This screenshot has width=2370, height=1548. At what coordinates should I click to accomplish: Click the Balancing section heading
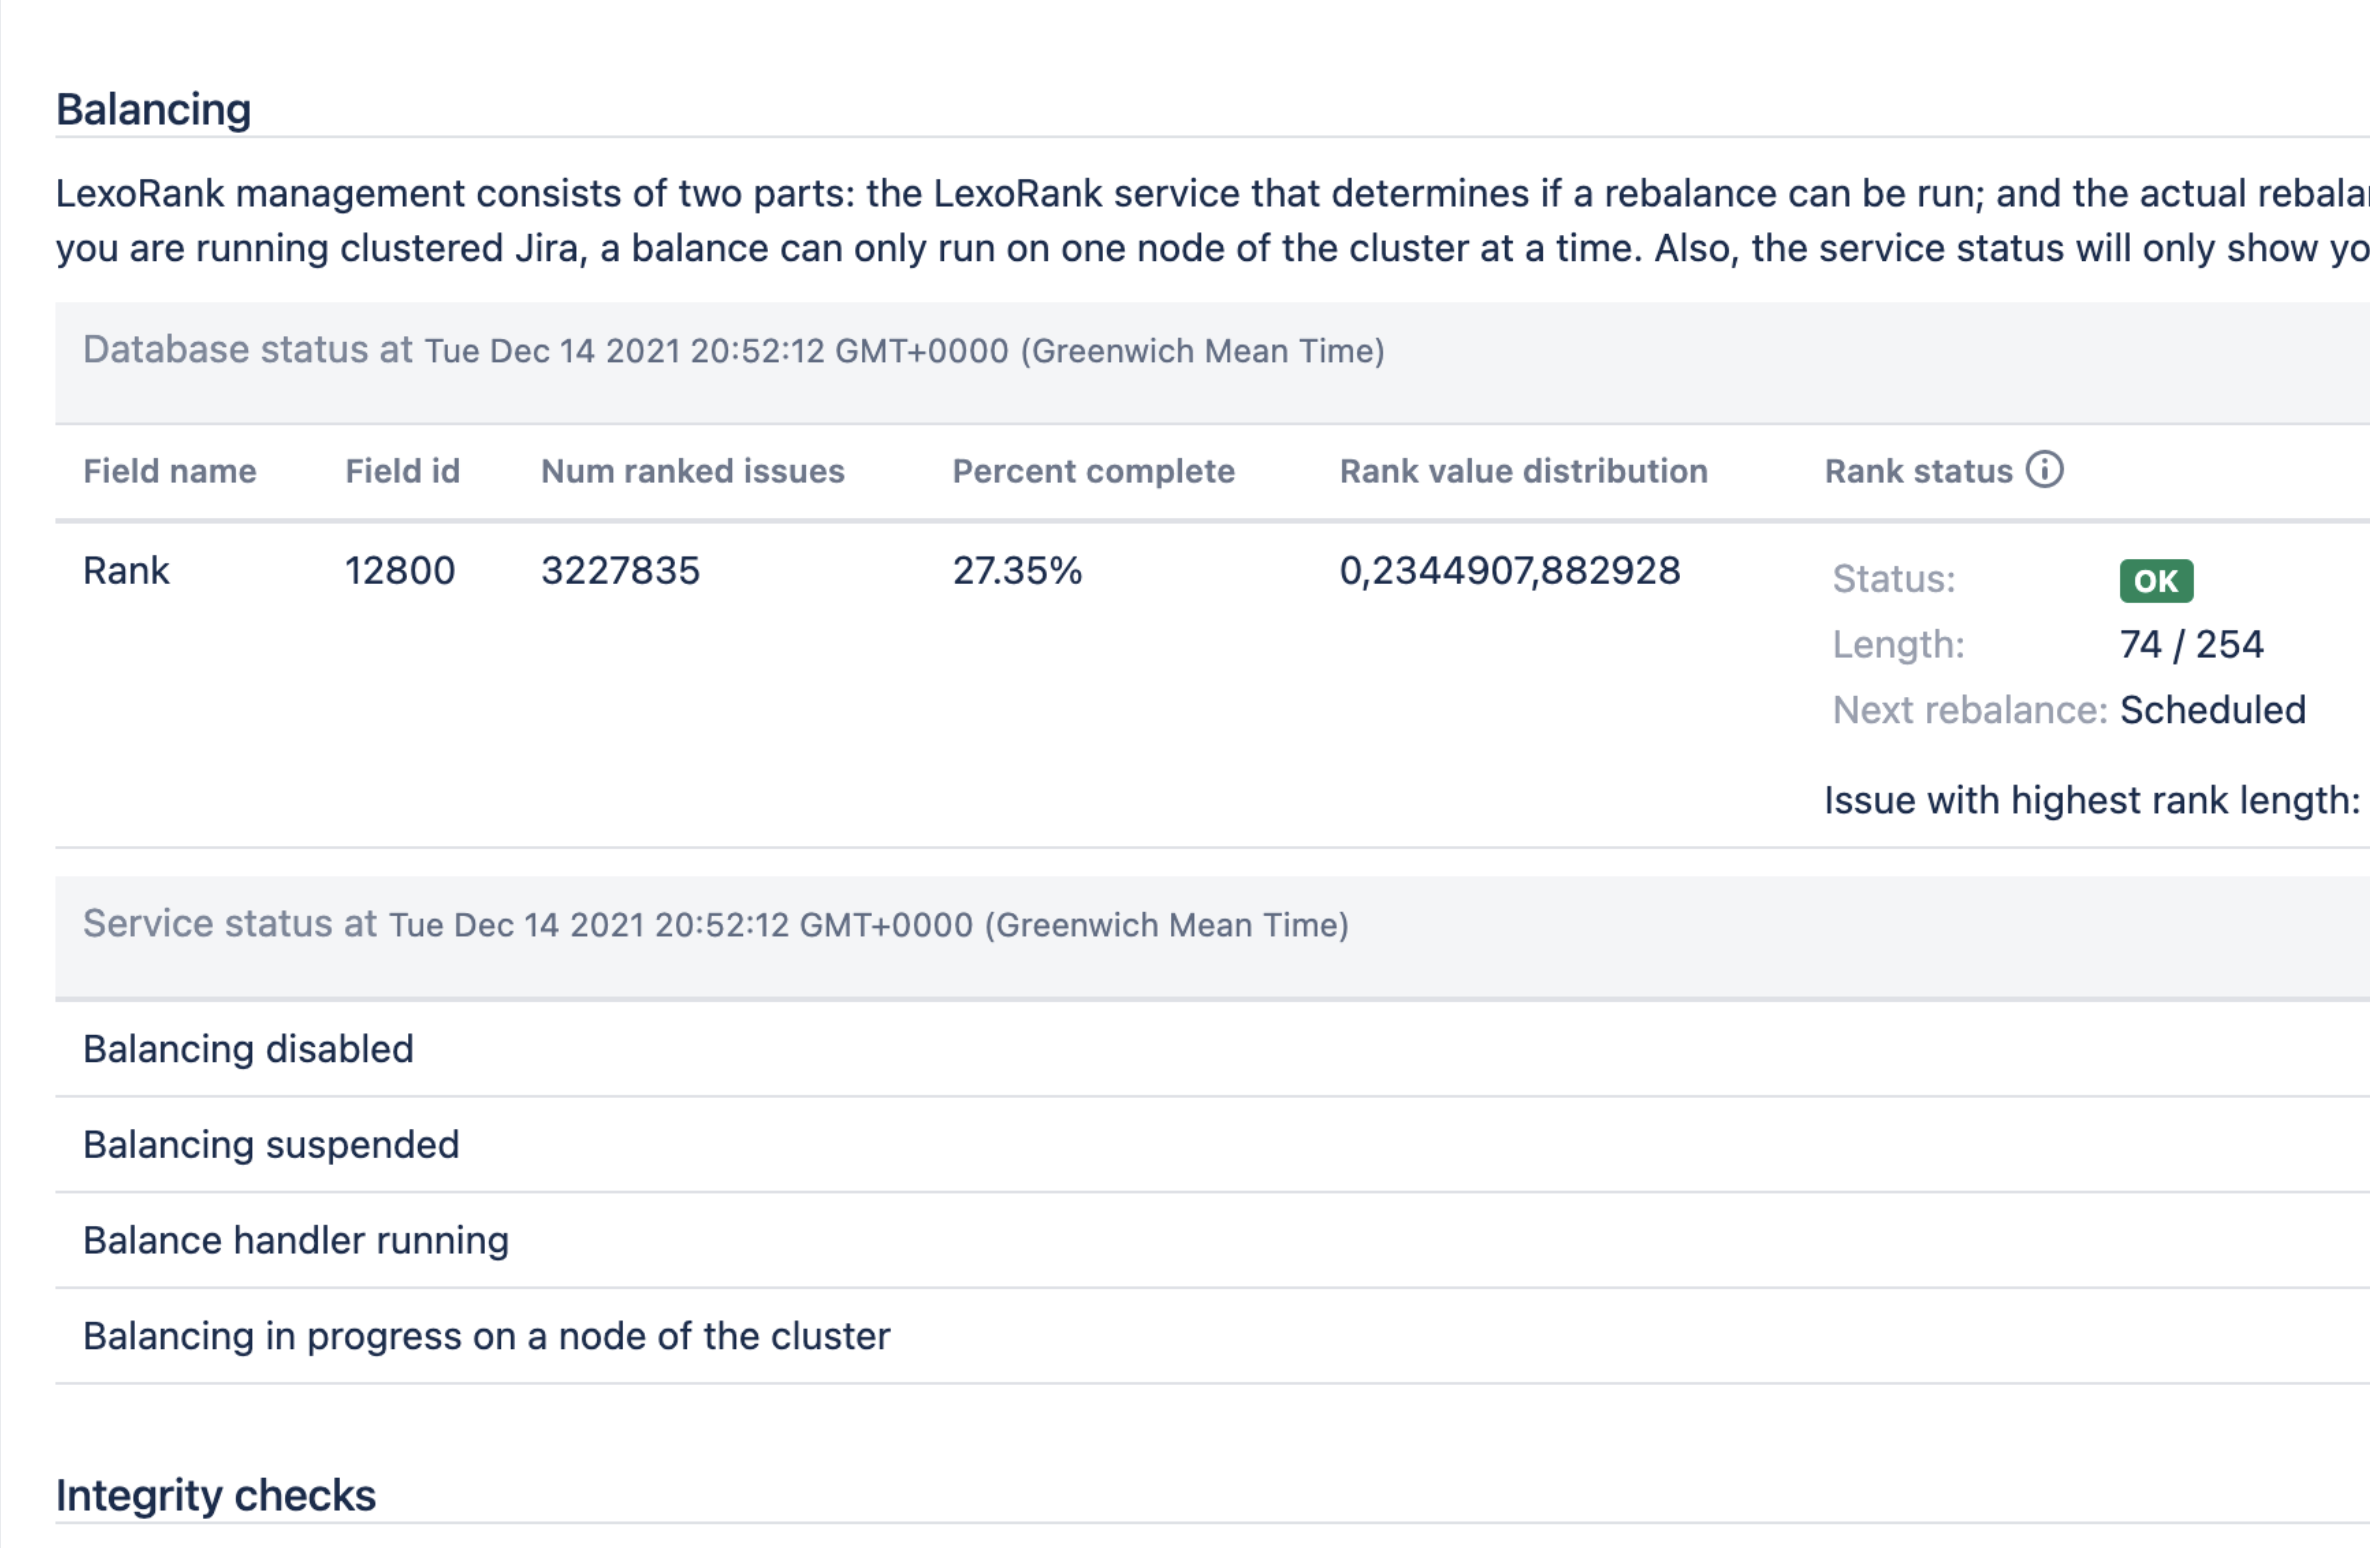153,109
